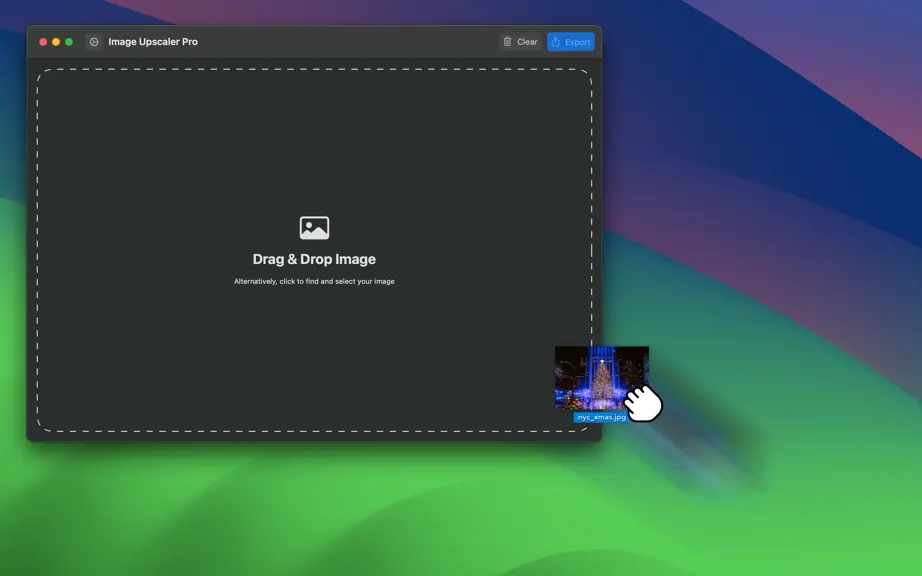Click the hand cursor graphic on the thumbnail
Image resolution: width=922 pixels, height=576 pixels.
click(x=643, y=403)
